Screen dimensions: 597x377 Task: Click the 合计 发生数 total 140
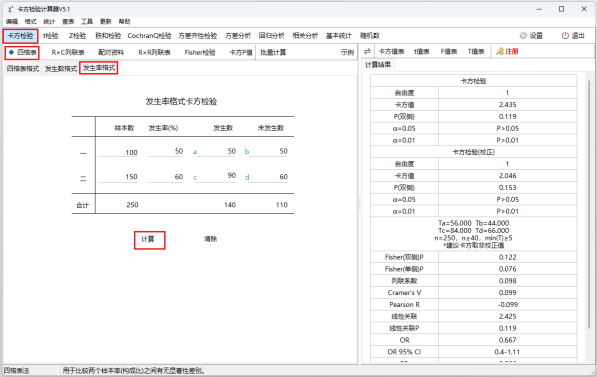230,205
